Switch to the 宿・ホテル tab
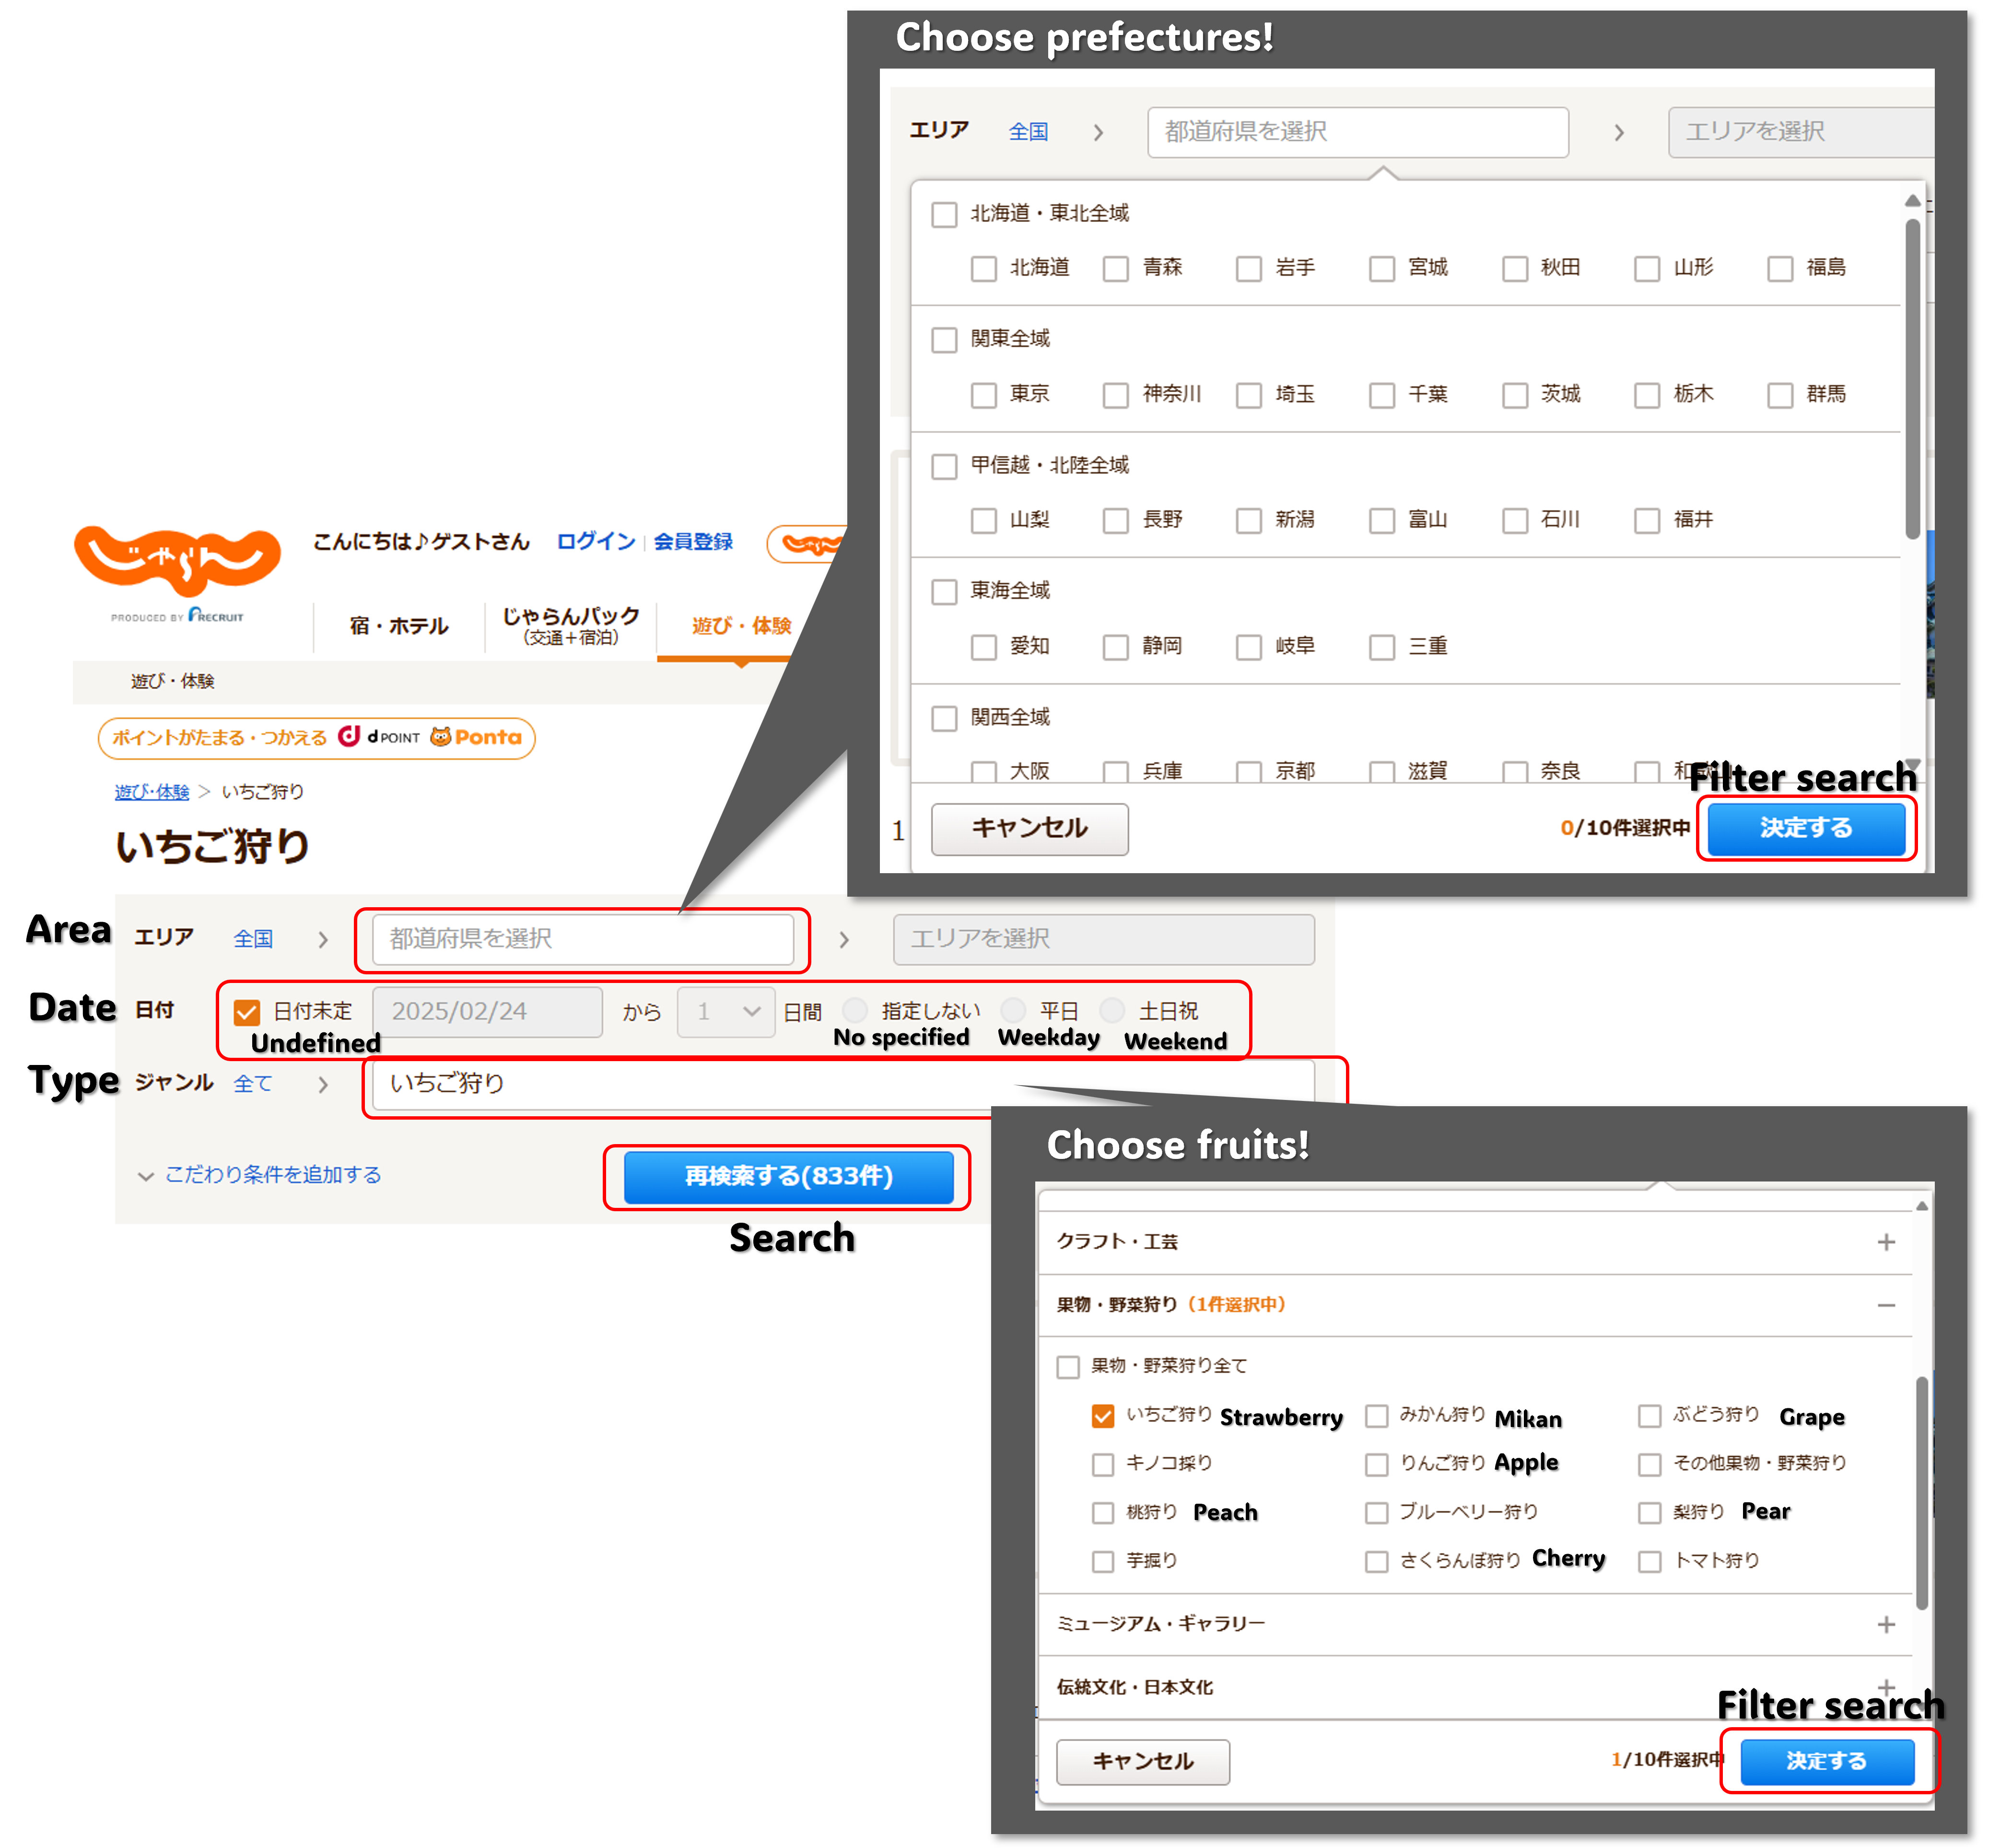 click(398, 626)
